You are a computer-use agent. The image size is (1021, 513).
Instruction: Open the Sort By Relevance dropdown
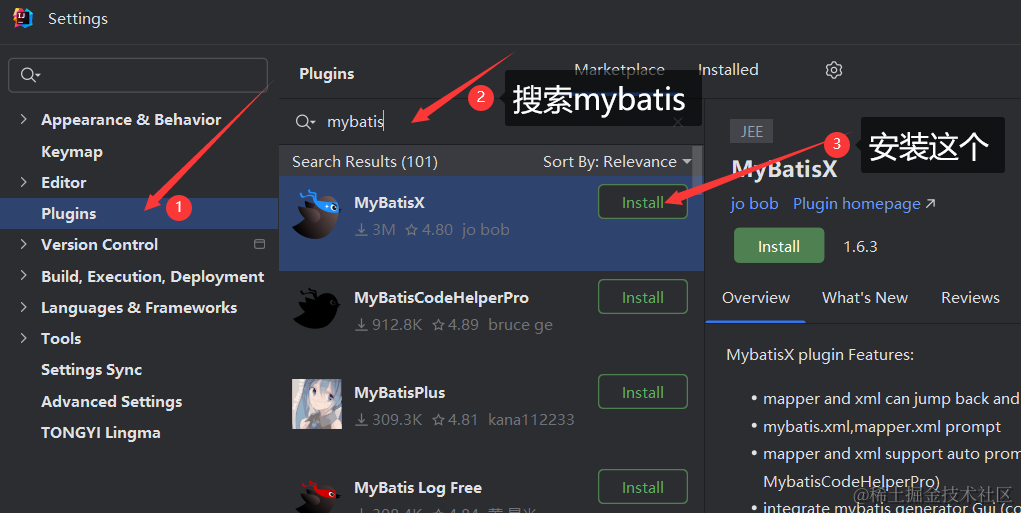point(616,162)
